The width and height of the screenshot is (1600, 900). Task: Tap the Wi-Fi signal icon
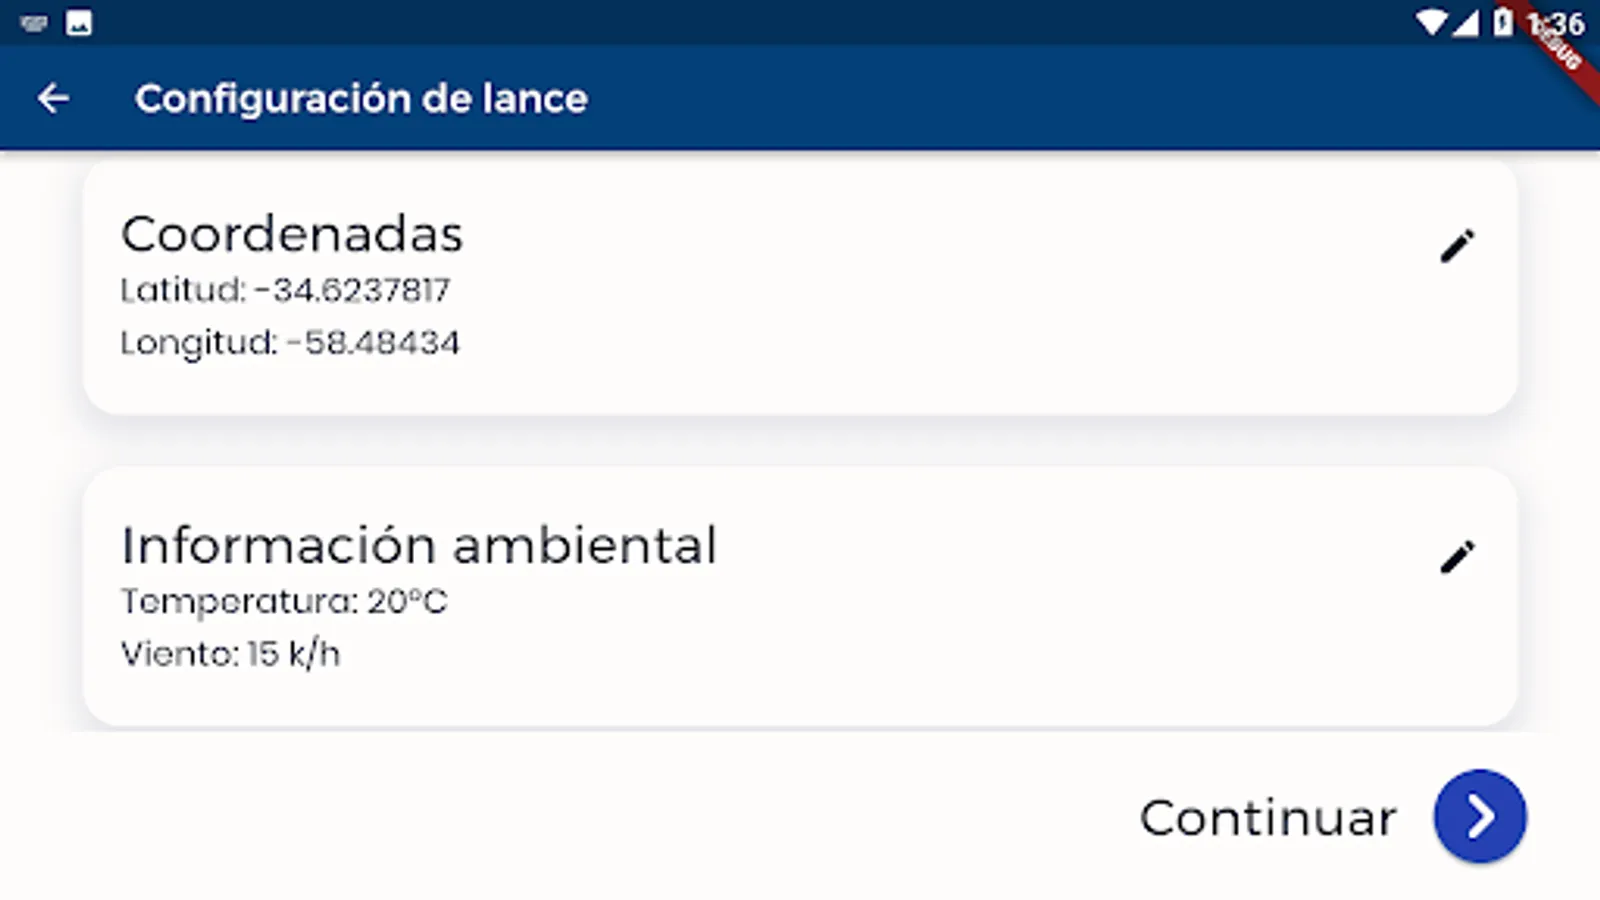tap(1432, 23)
